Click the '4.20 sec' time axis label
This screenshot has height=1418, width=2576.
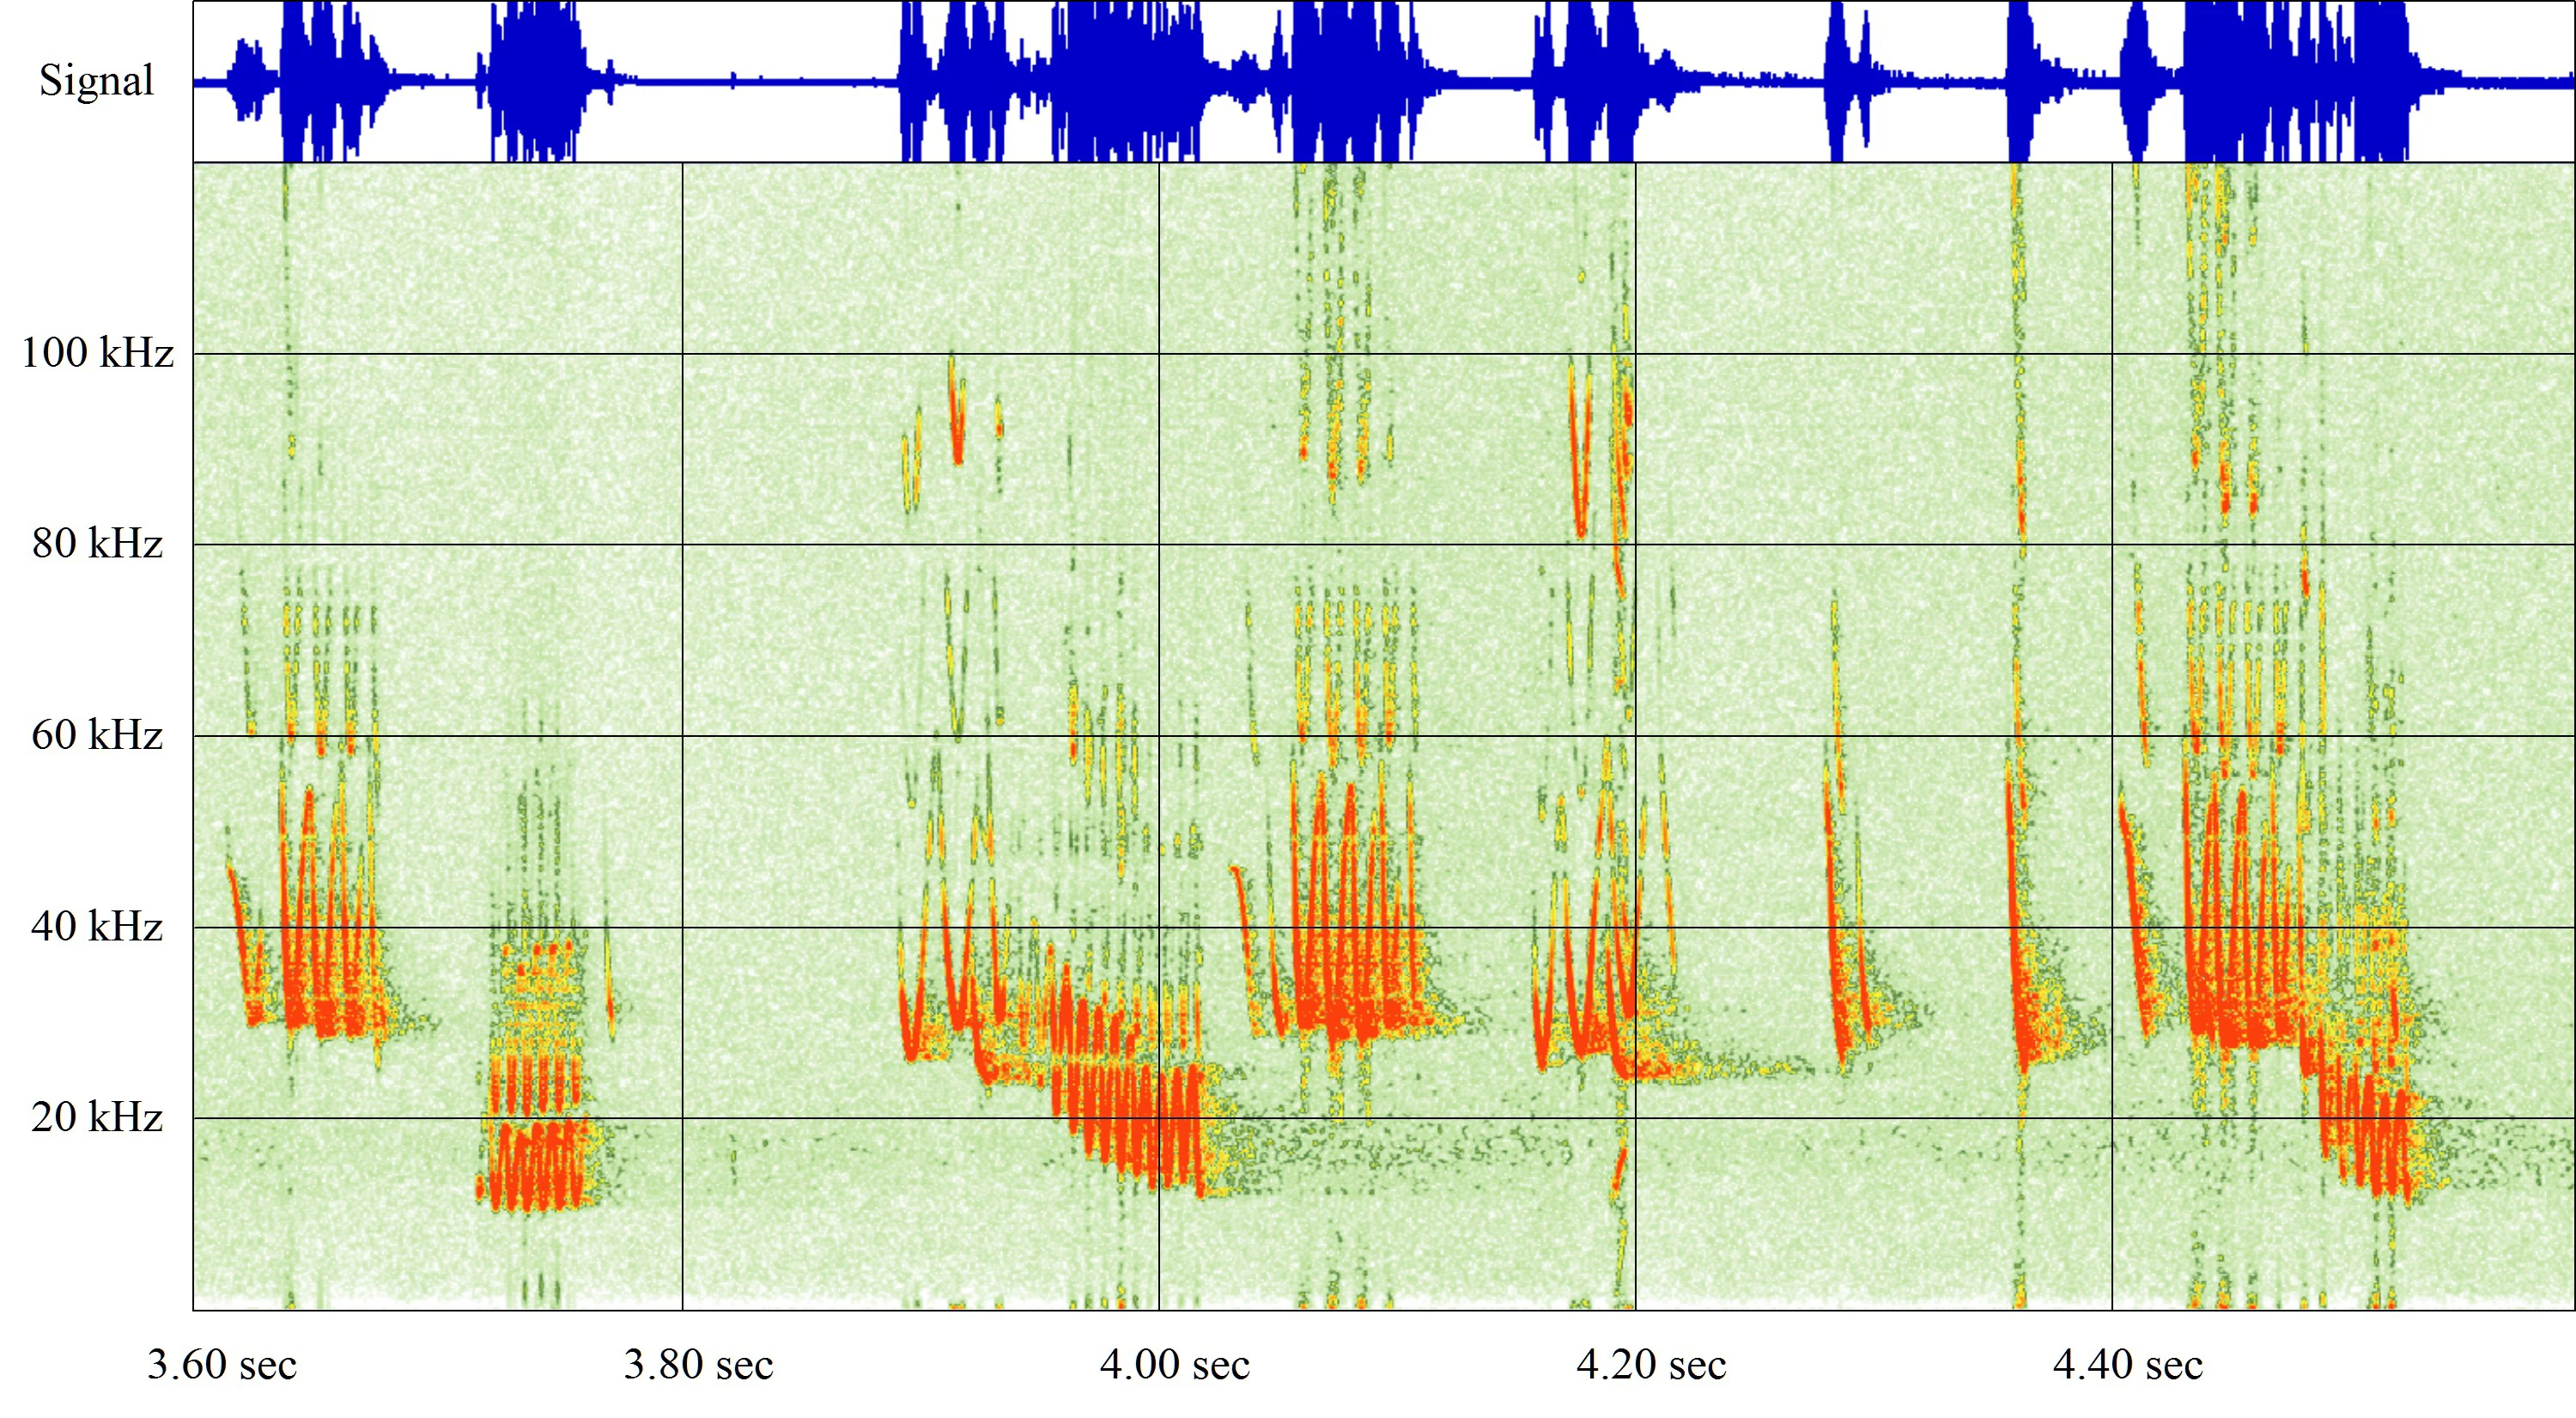pos(1652,1365)
